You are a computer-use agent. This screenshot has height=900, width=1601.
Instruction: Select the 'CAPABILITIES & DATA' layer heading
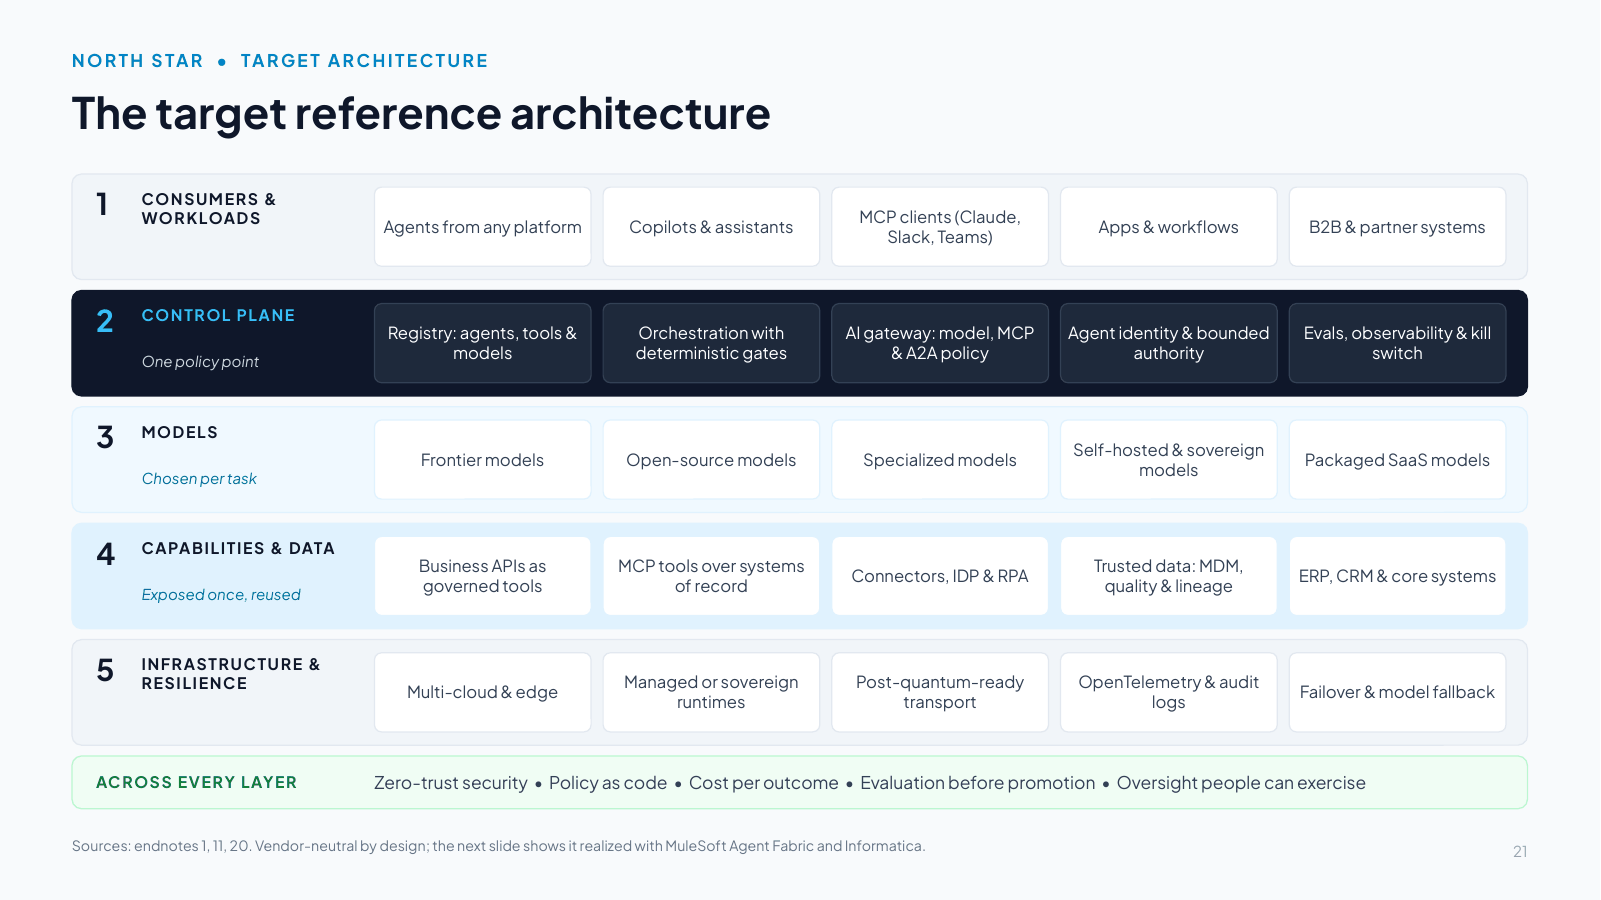(238, 548)
